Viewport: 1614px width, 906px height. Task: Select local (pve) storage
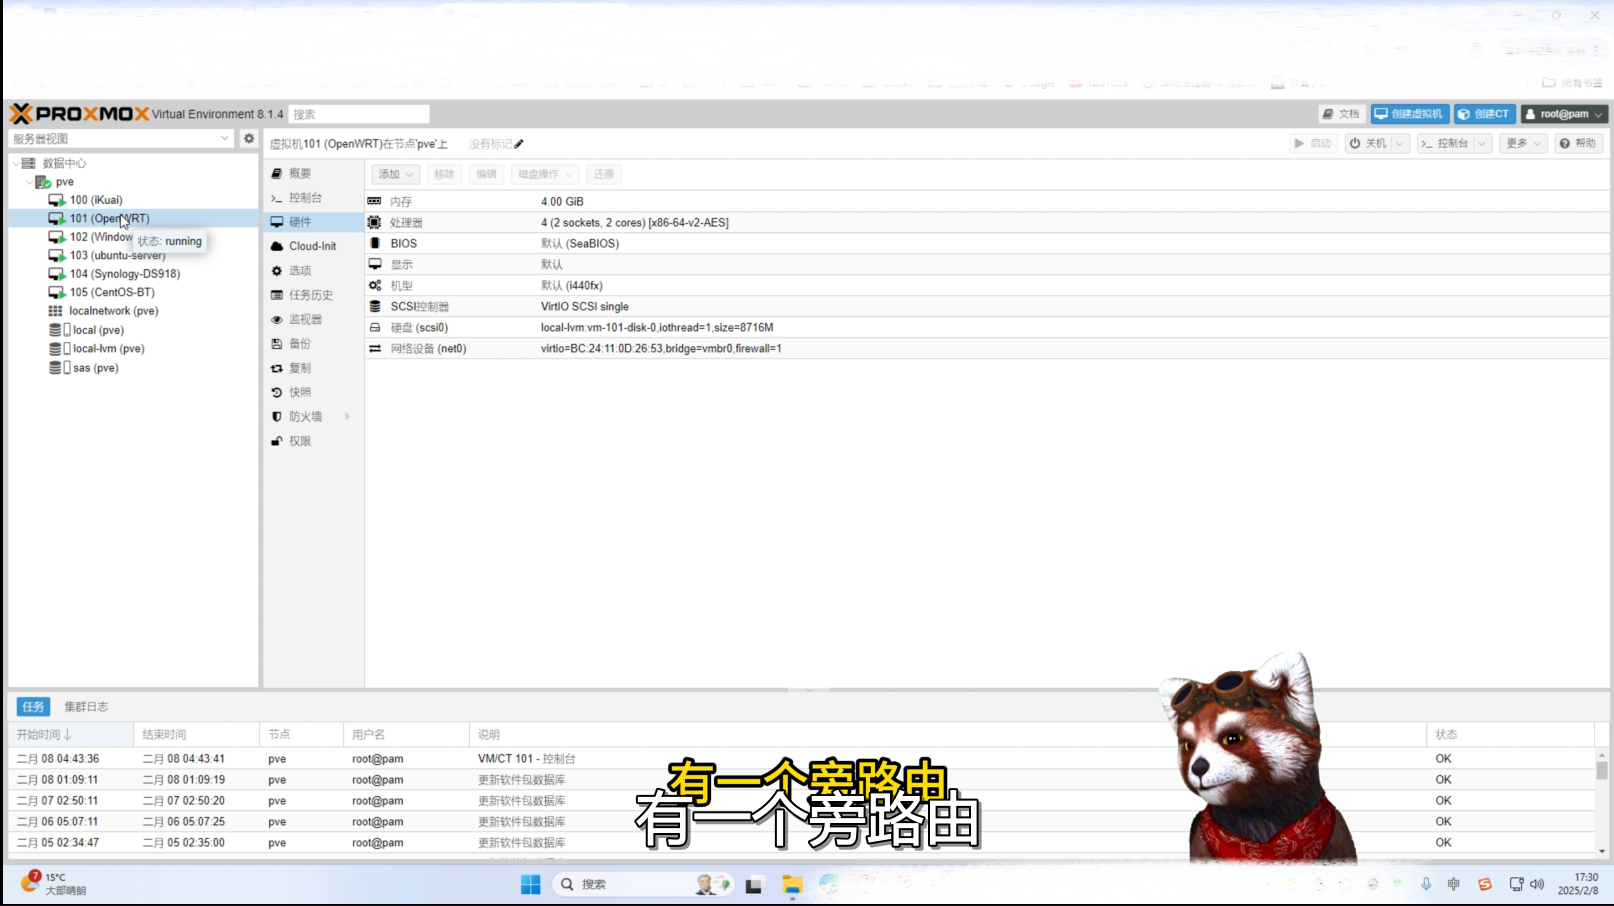(97, 330)
